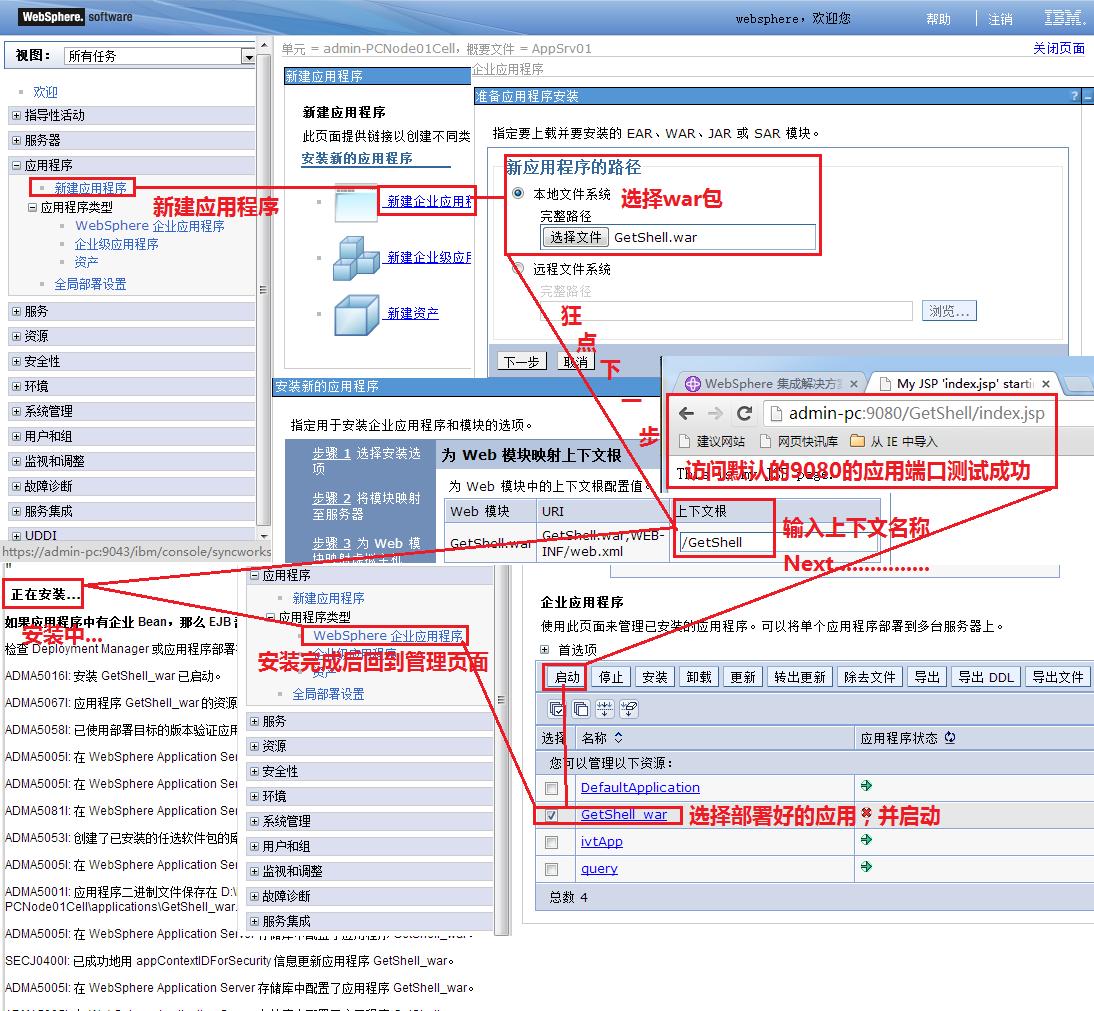The image size is (1094, 1011).
Task: Expand 故障诊断 in the main navigation under 视图
Action: pyautogui.click(x=16, y=486)
